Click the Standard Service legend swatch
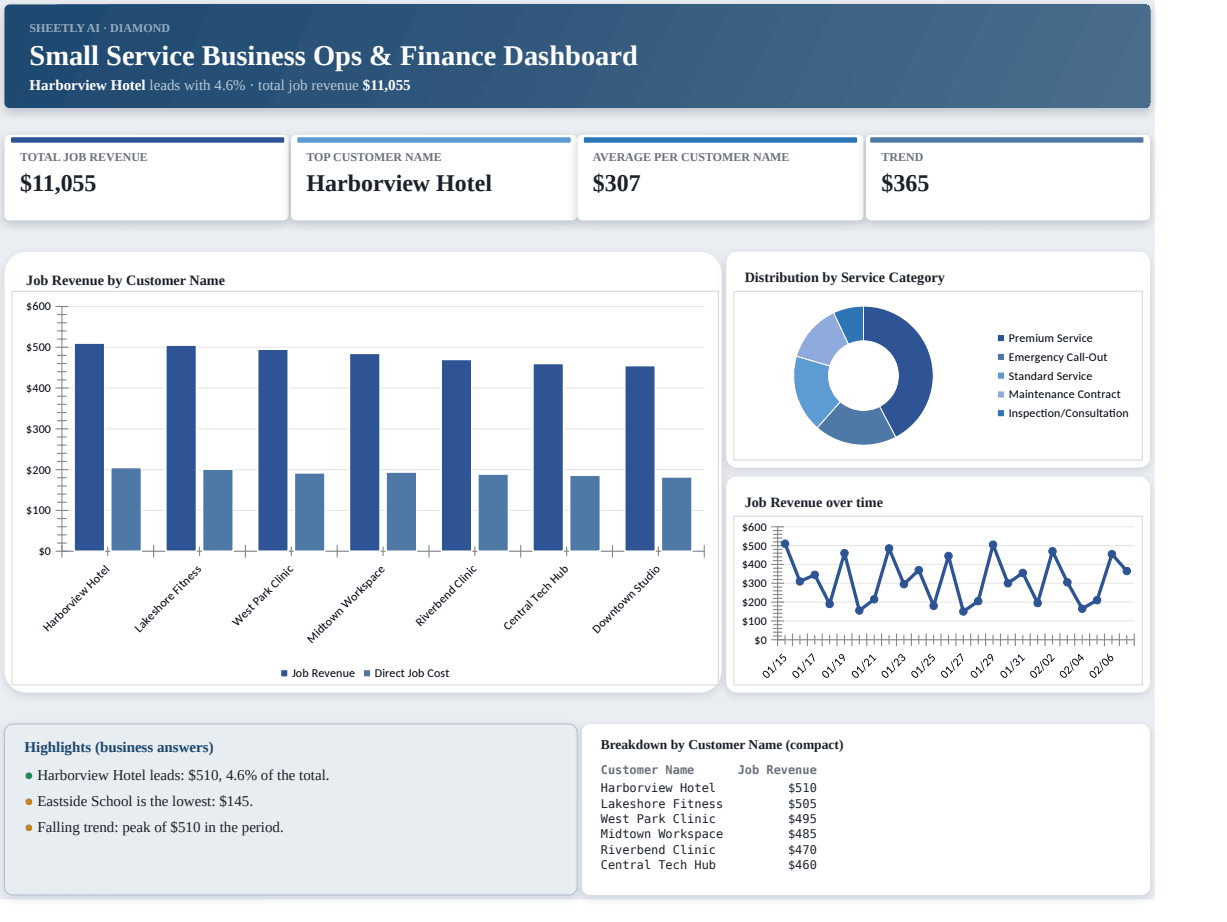 1001,376
